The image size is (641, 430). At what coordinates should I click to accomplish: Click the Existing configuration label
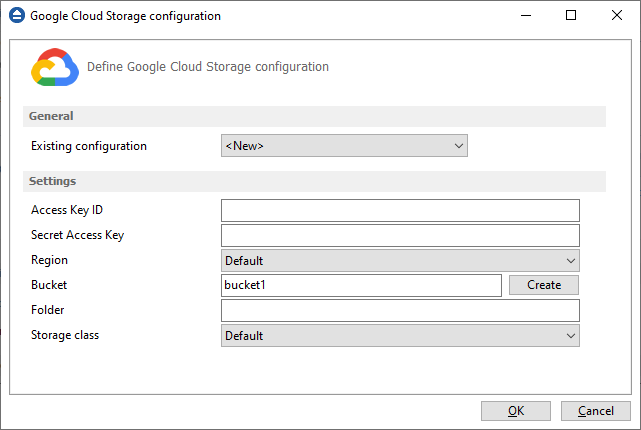point(89,146)
